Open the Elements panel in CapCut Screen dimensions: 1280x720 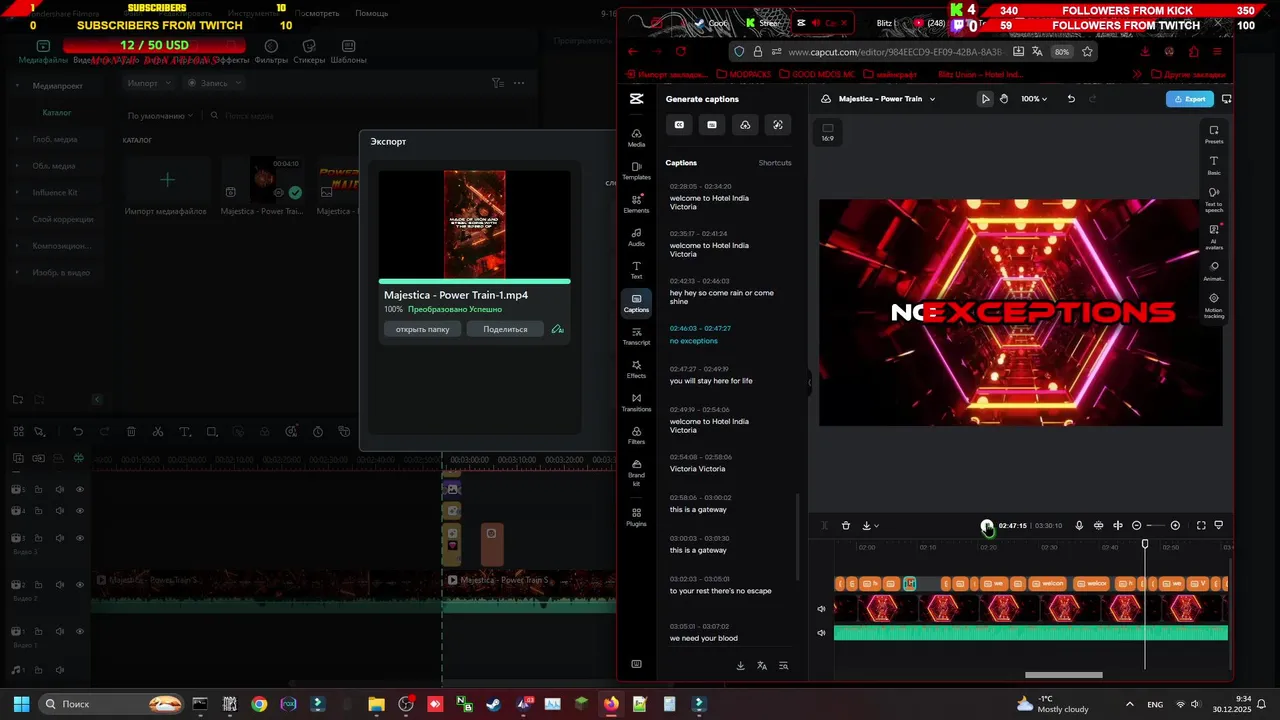pos(636,204)
